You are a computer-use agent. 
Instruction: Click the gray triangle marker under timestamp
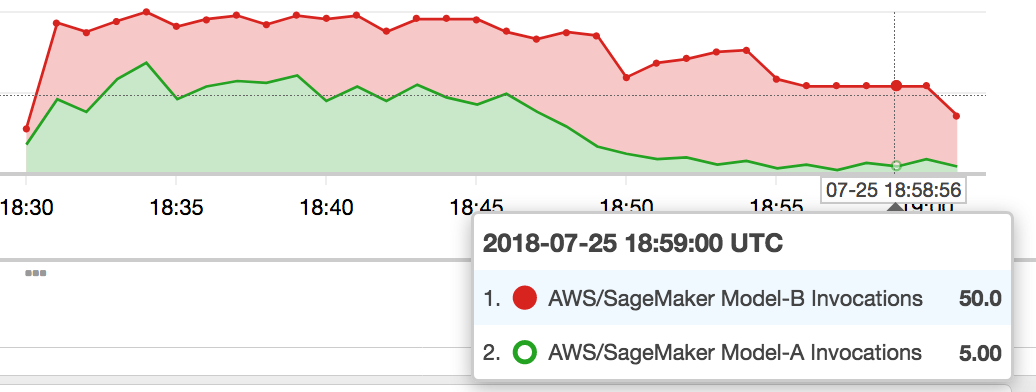click(x=894, y=207)
